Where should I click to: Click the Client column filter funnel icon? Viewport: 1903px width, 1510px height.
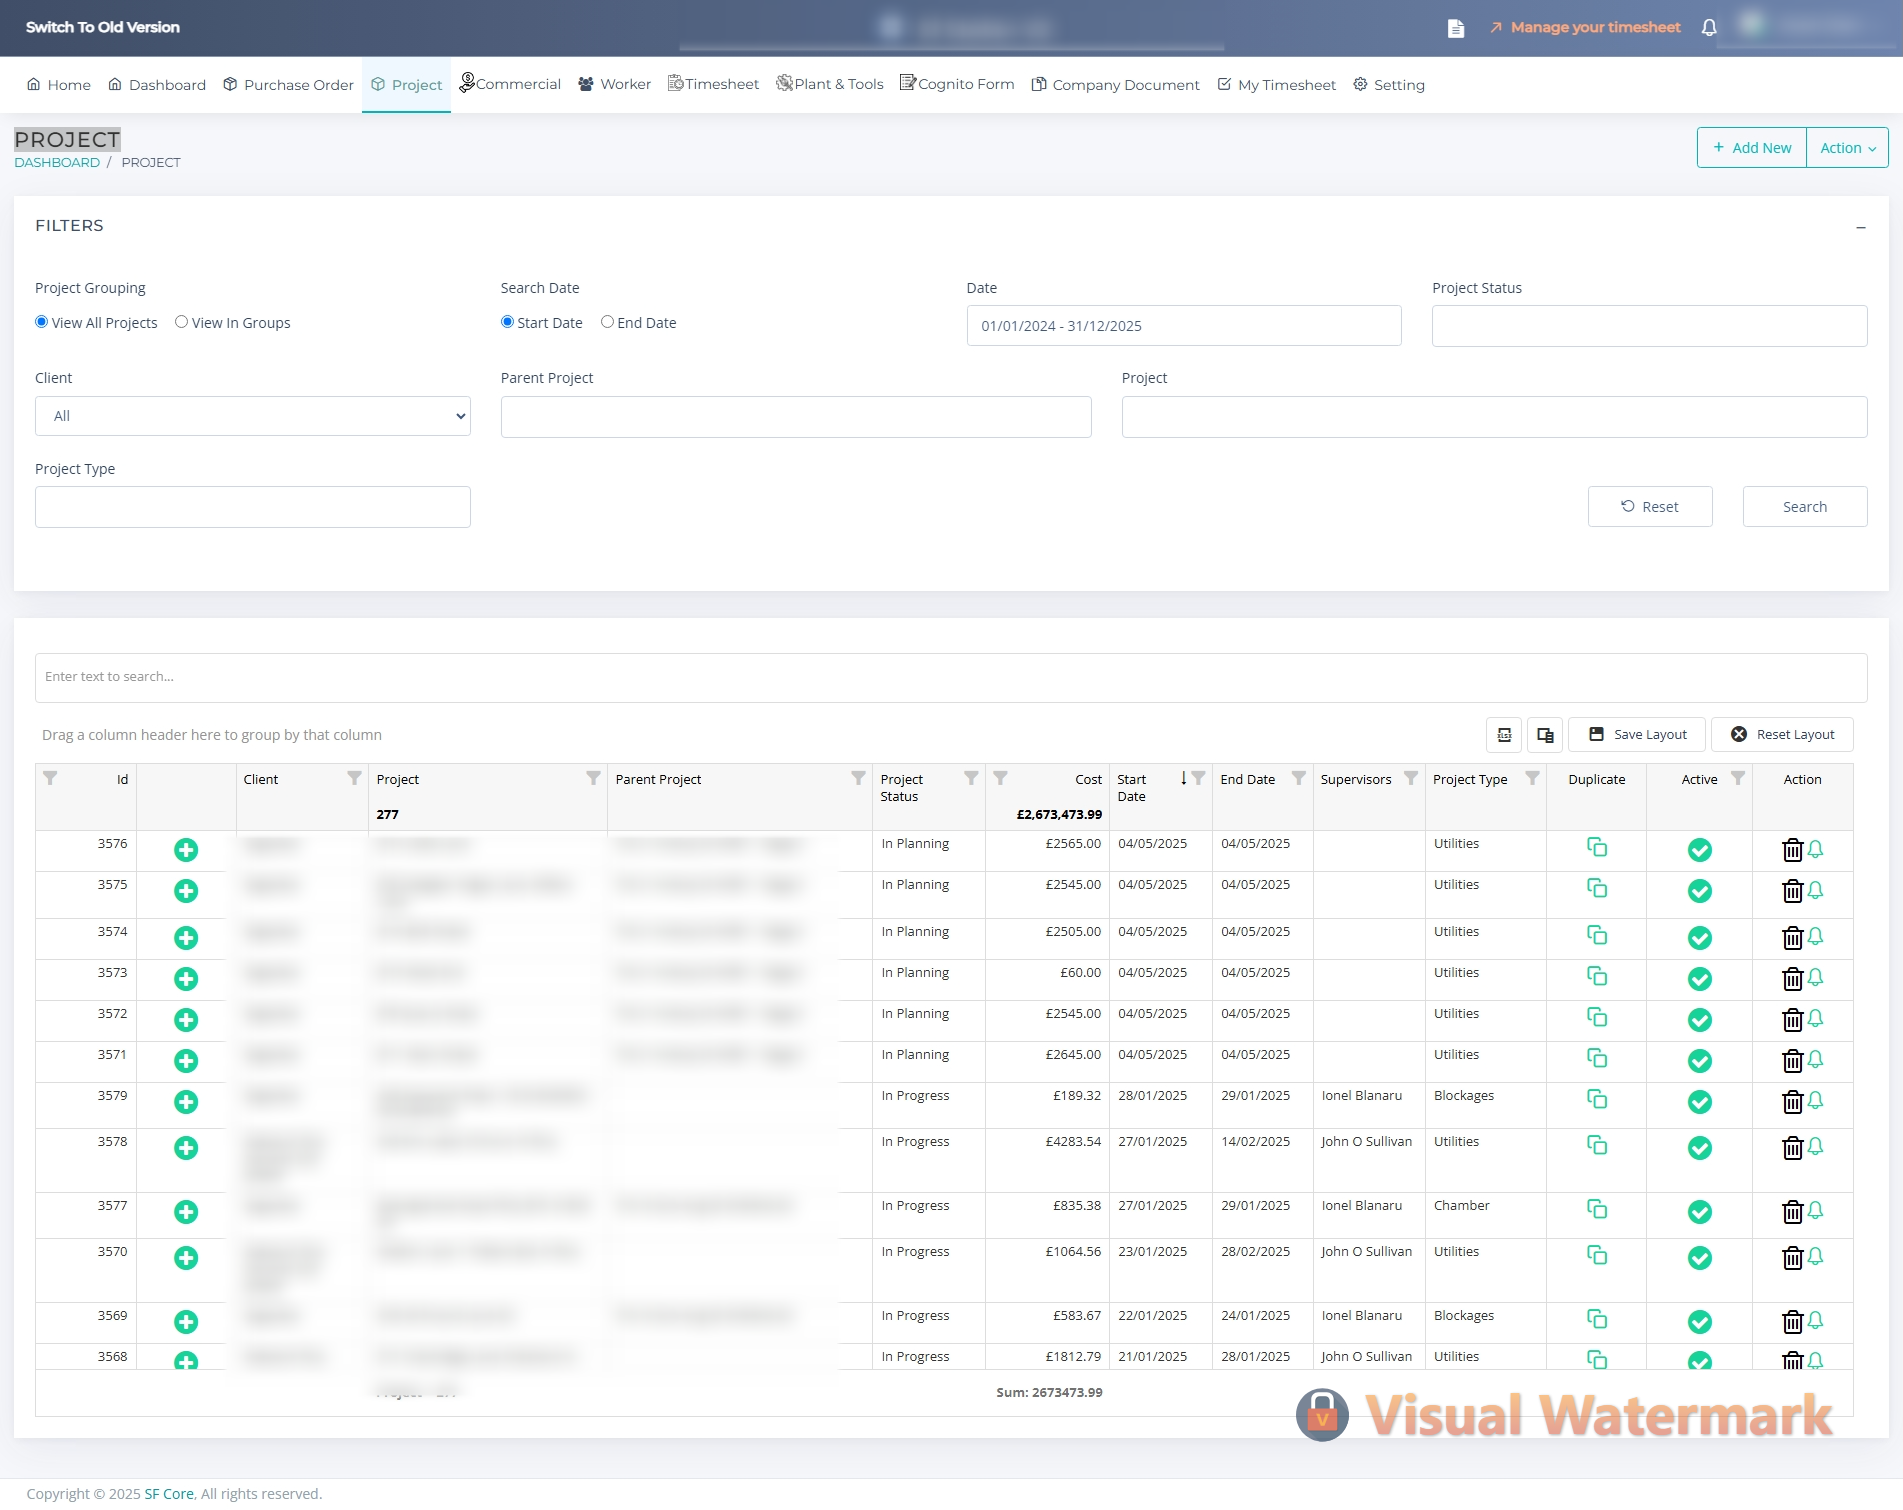[x=354, y=779]
